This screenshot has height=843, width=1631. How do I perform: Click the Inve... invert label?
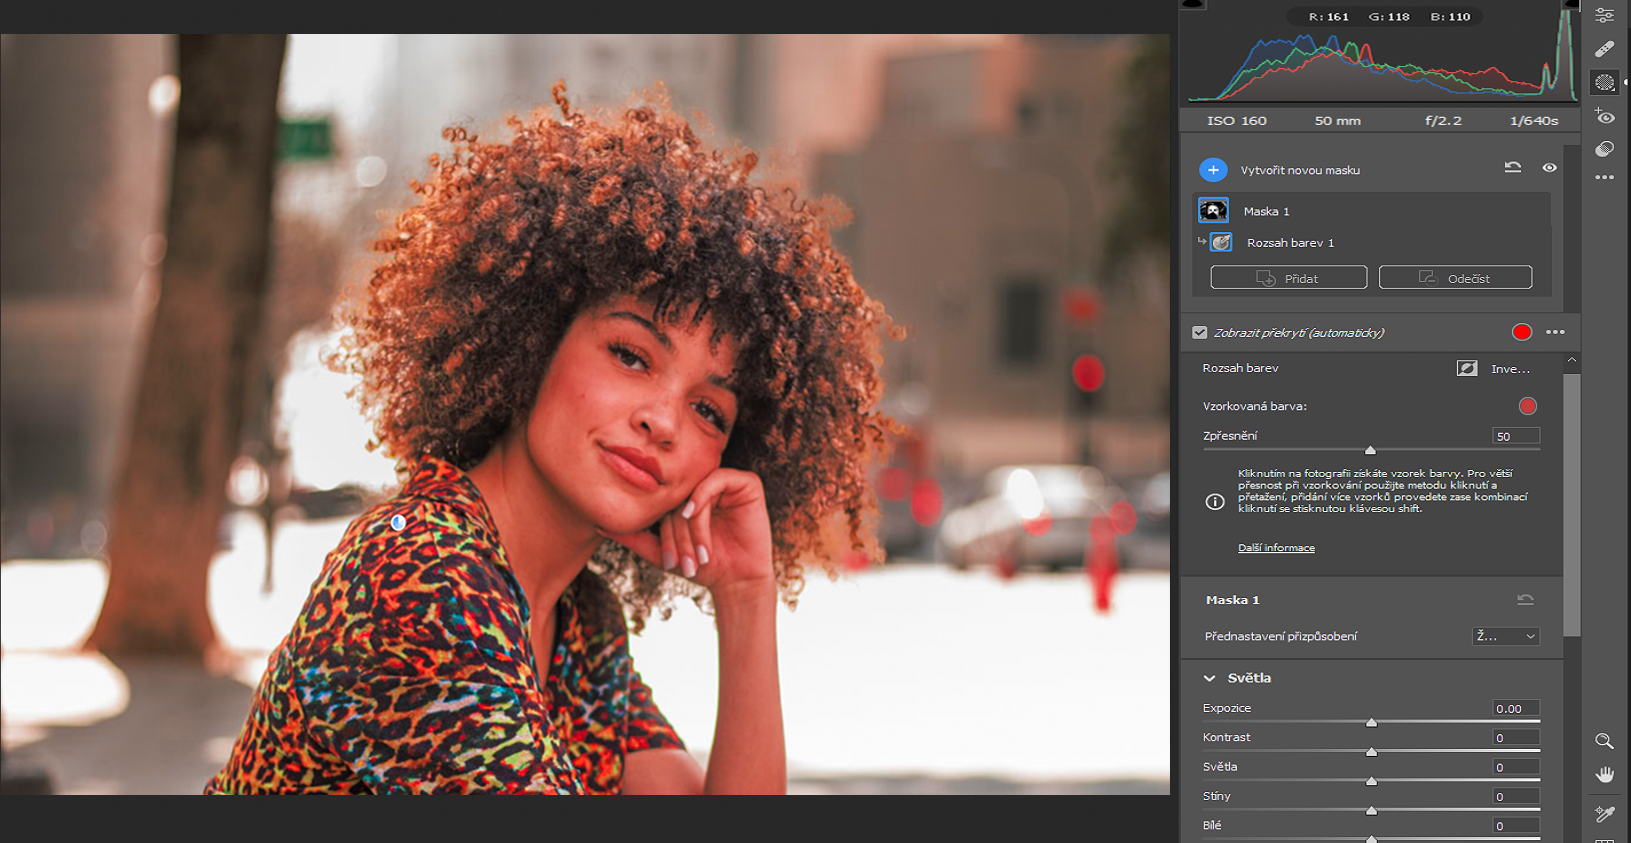pos(1510,369)
